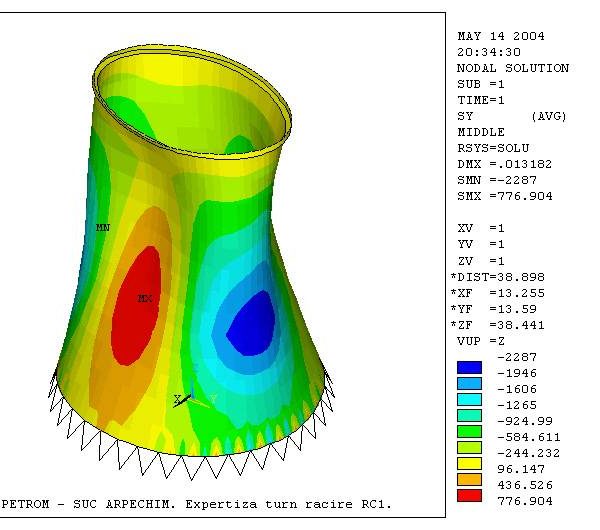This screenshot has width=600, height=530.
Task: Click the MX maximum stress marker
Action: pos(145,299)
